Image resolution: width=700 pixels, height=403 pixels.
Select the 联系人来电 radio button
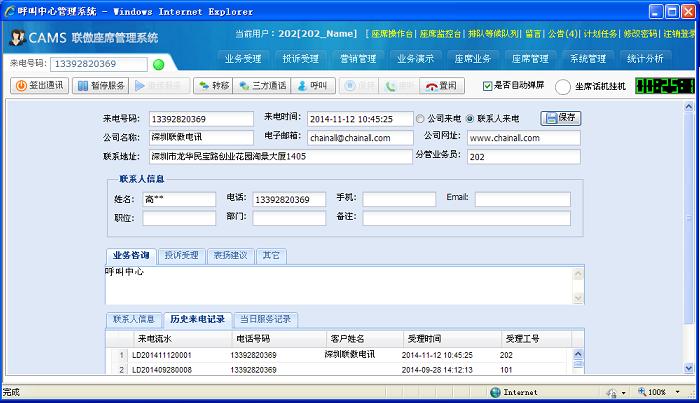pyautogui.click(x=470, y=118)
